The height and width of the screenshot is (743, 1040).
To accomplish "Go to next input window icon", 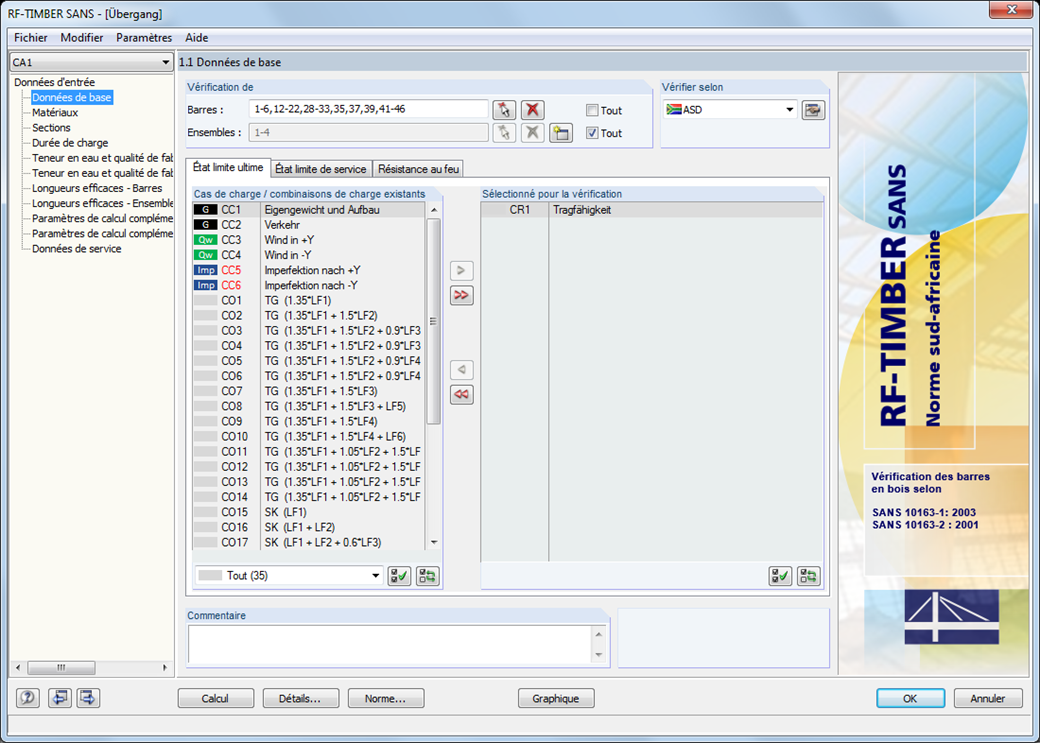I will point(88,698).
